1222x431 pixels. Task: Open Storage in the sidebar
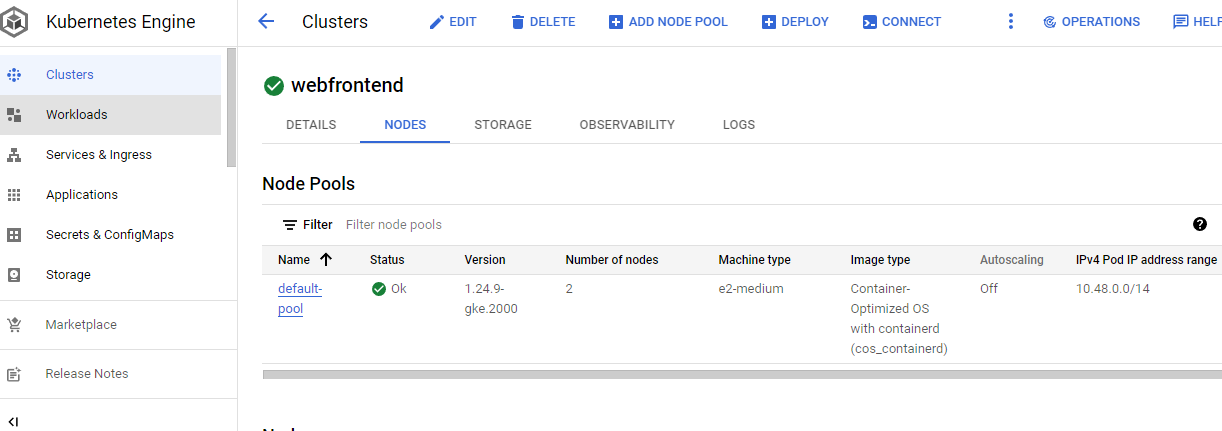(110, 275)
